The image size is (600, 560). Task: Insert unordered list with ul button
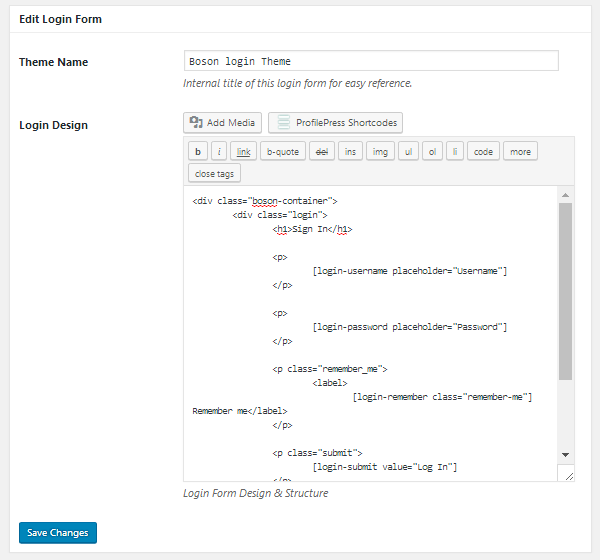click(x=408, y=151)
